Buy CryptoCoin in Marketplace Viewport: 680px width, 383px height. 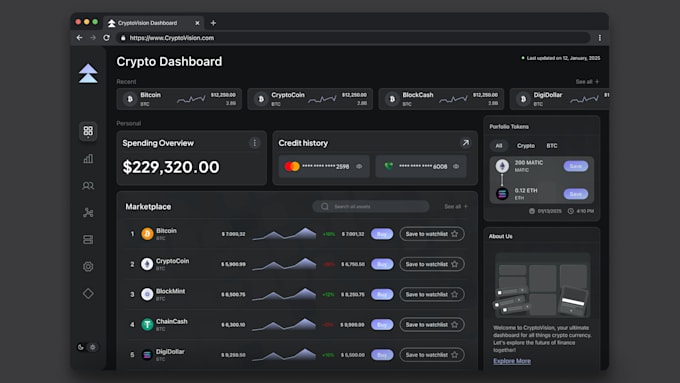click(x=382, y=264)
